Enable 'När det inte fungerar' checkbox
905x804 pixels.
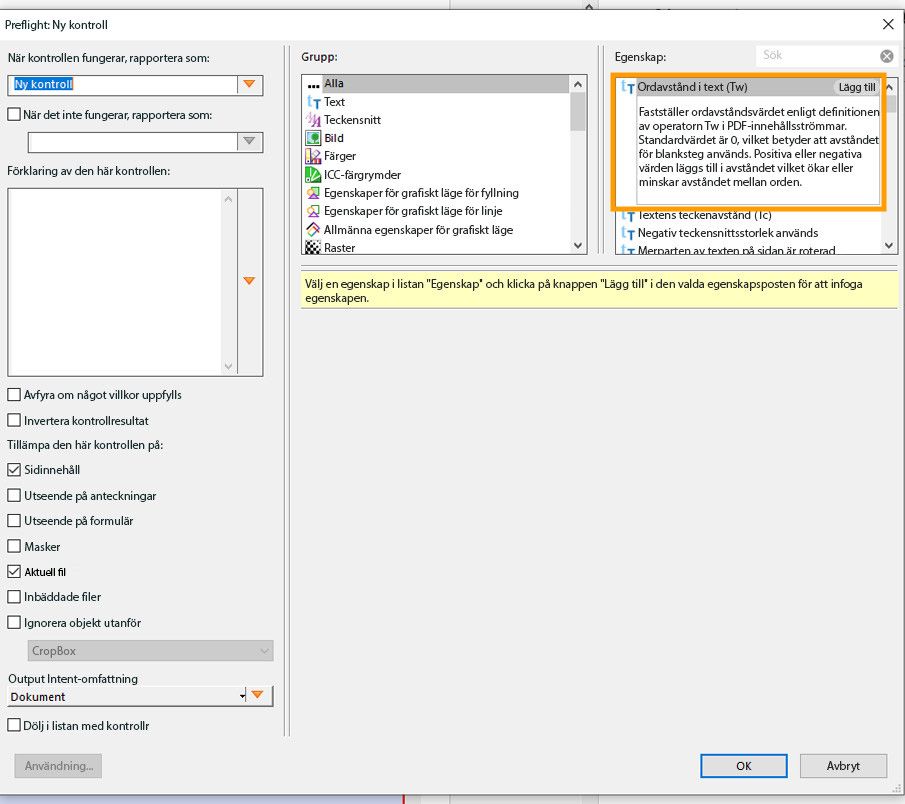pyautogui.click(x=14, y=115)
